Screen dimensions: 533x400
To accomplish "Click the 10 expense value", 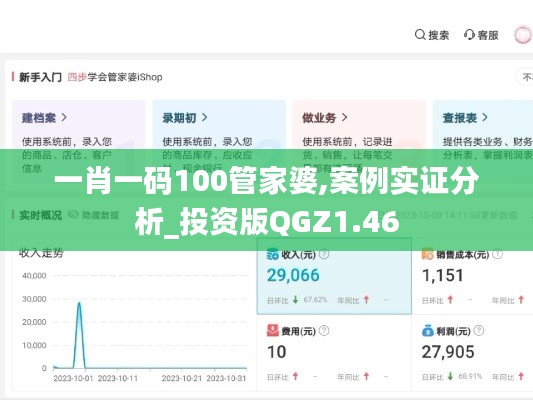I will (x=276, y=352).
